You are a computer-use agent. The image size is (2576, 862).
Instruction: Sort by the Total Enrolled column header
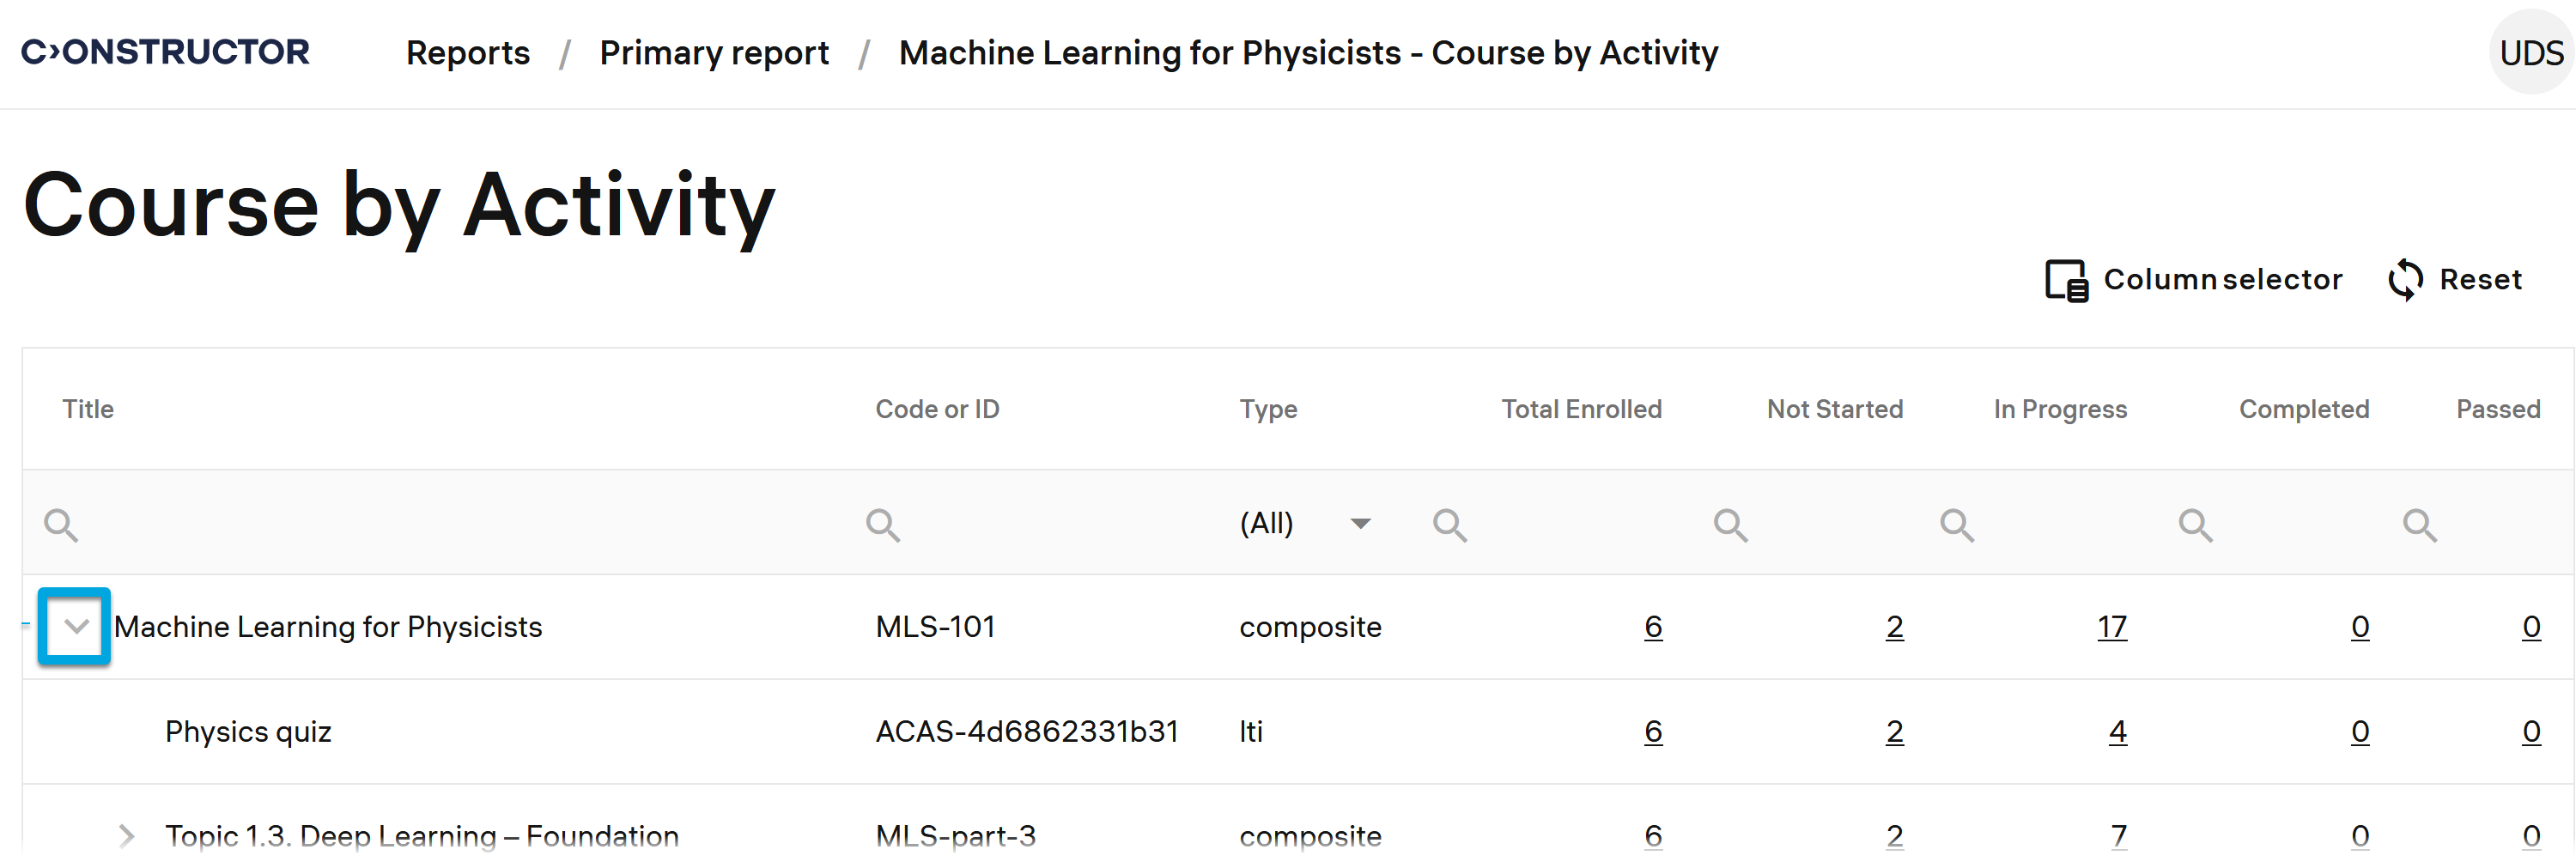[x=1581, y=409]
